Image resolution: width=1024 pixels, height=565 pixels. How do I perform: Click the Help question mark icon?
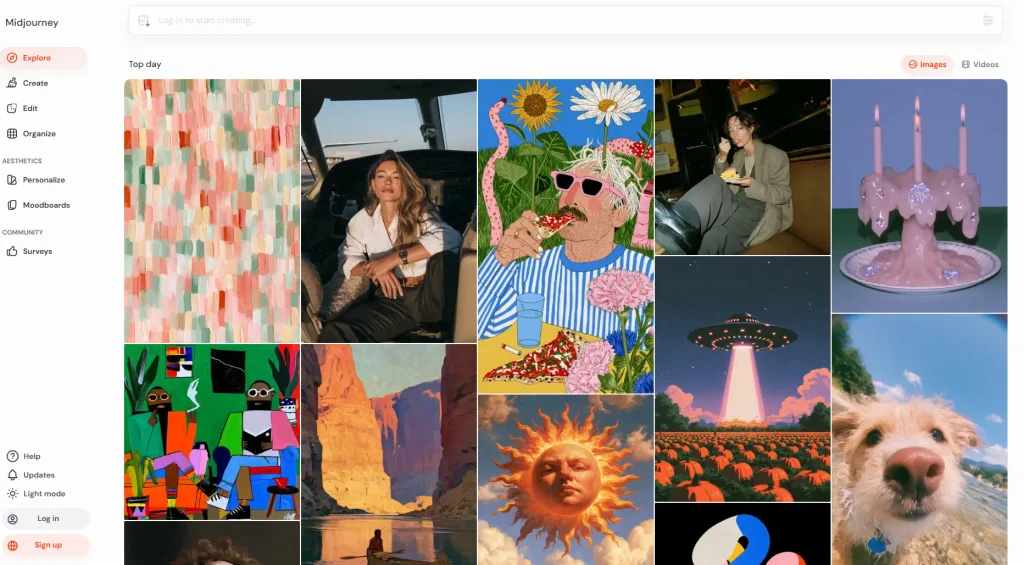click(x=12, y=456)
